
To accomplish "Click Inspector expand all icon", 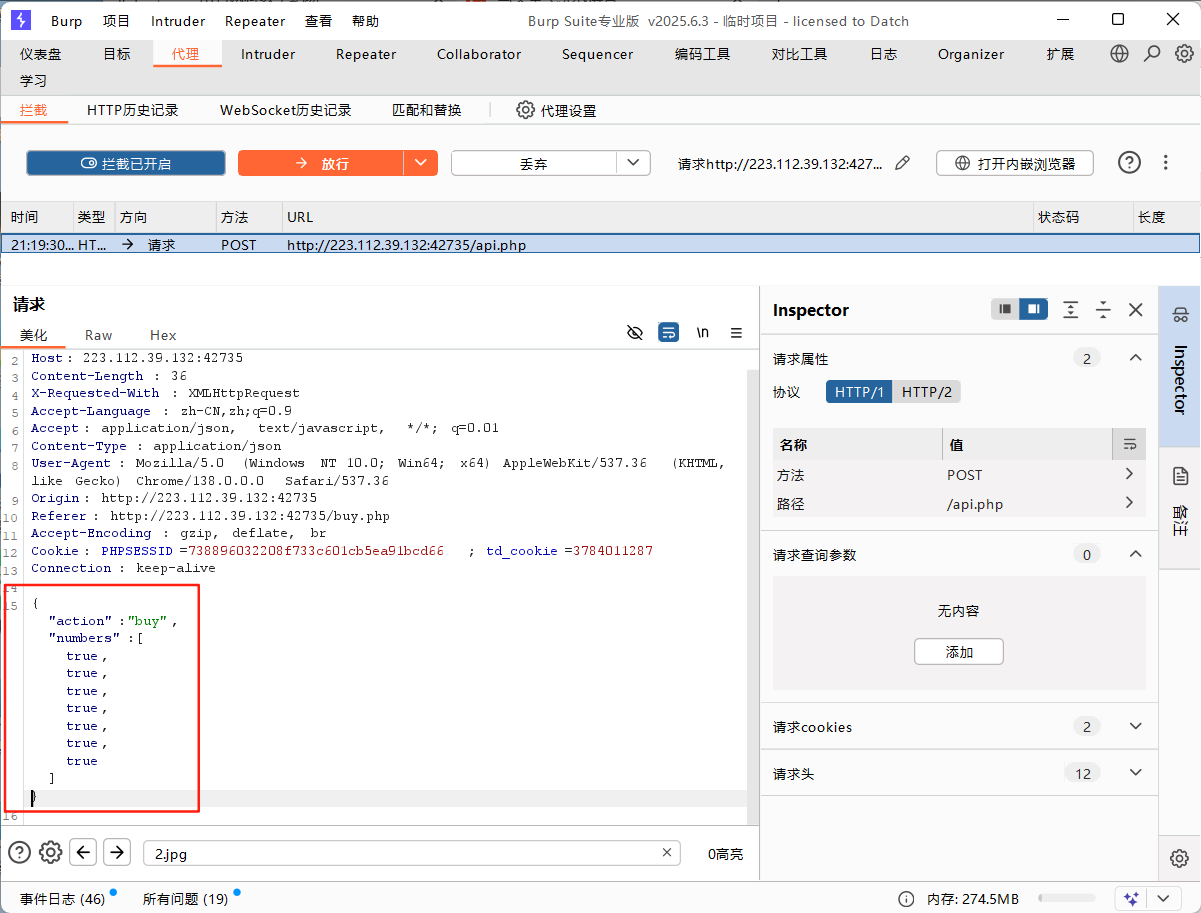I will point(1071,310).
